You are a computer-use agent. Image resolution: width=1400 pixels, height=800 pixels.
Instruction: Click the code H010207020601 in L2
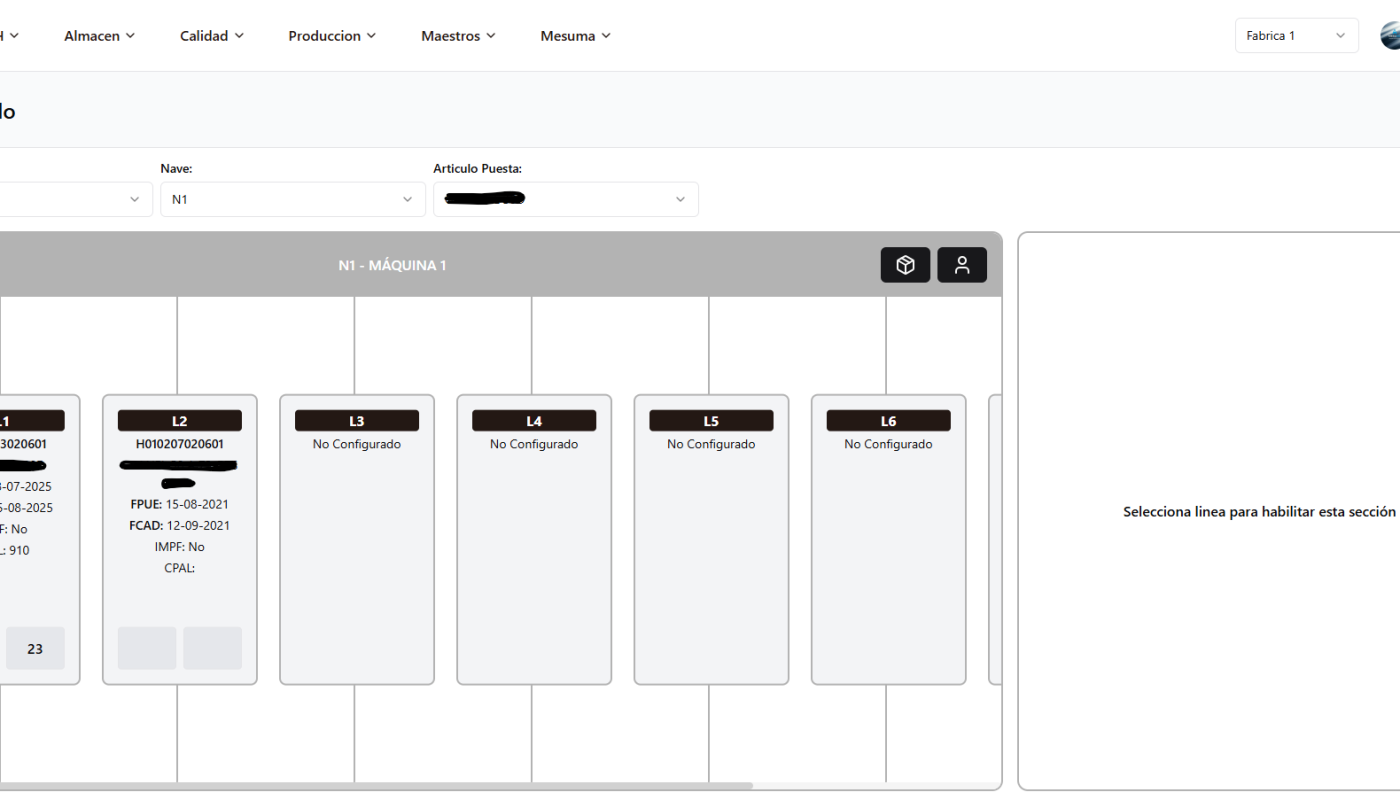click(x=180, y=444)
